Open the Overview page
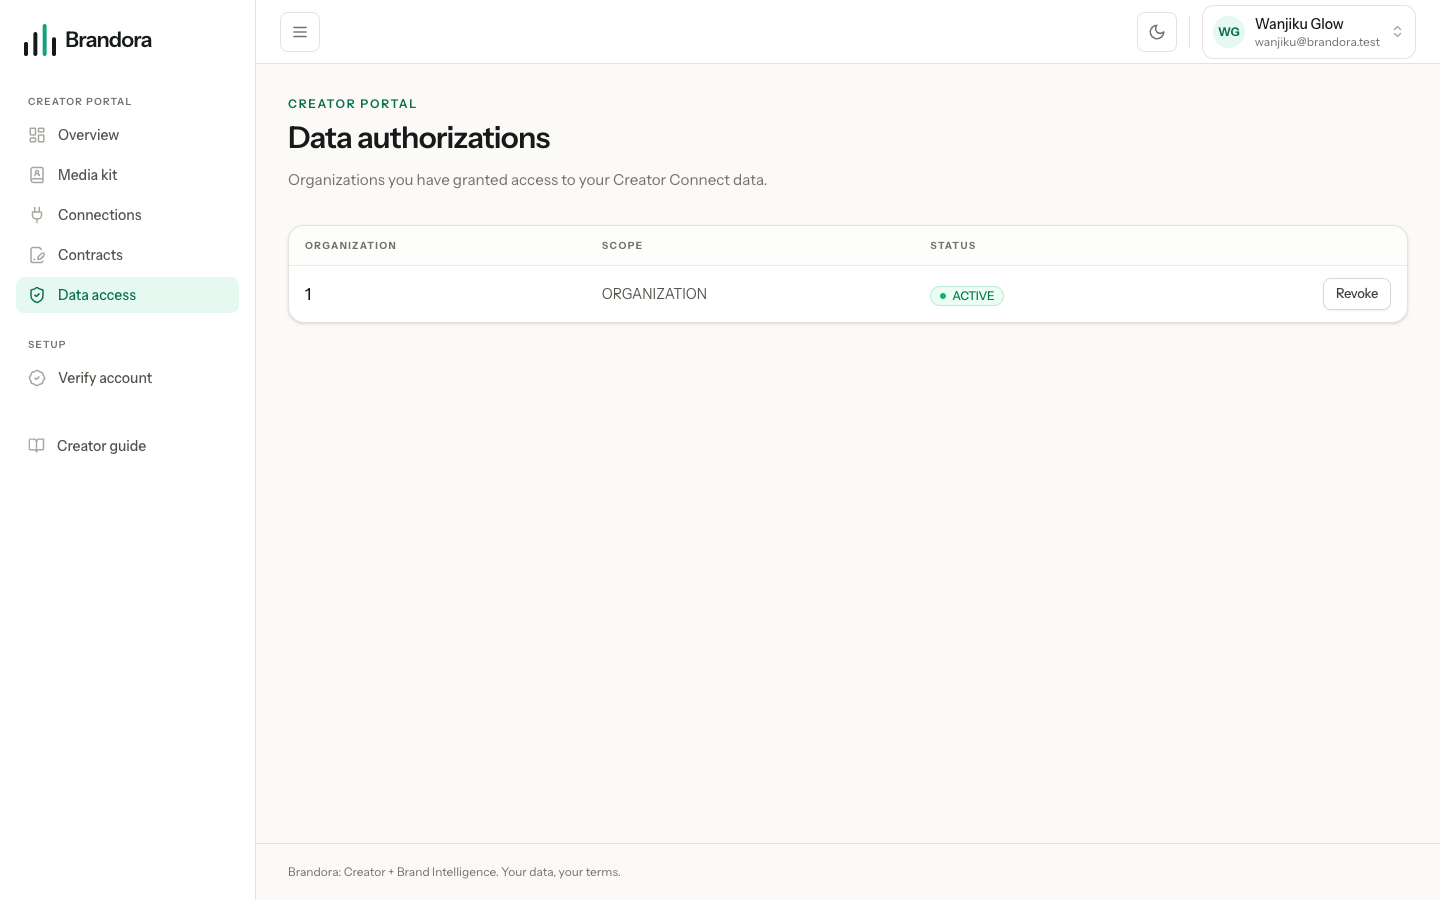The height and width of the screenshot is (900, 1440). pos(127,135)
